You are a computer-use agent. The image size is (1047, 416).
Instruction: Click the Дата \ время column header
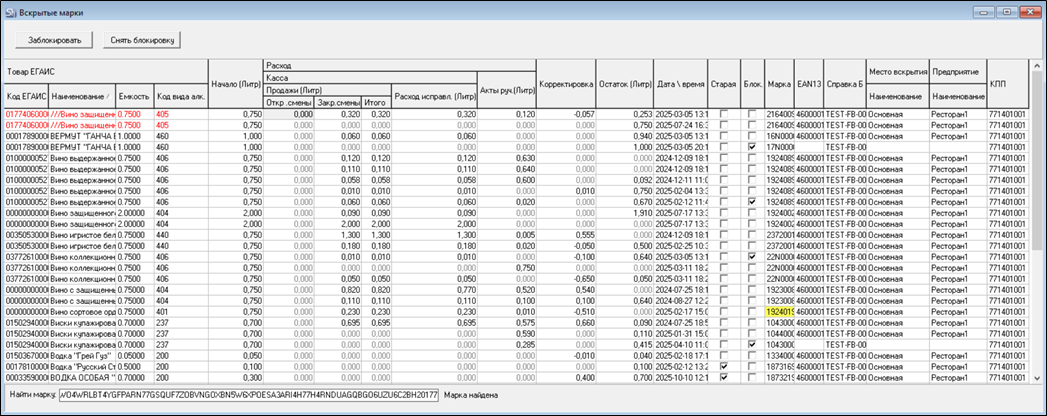pos(682,83)
